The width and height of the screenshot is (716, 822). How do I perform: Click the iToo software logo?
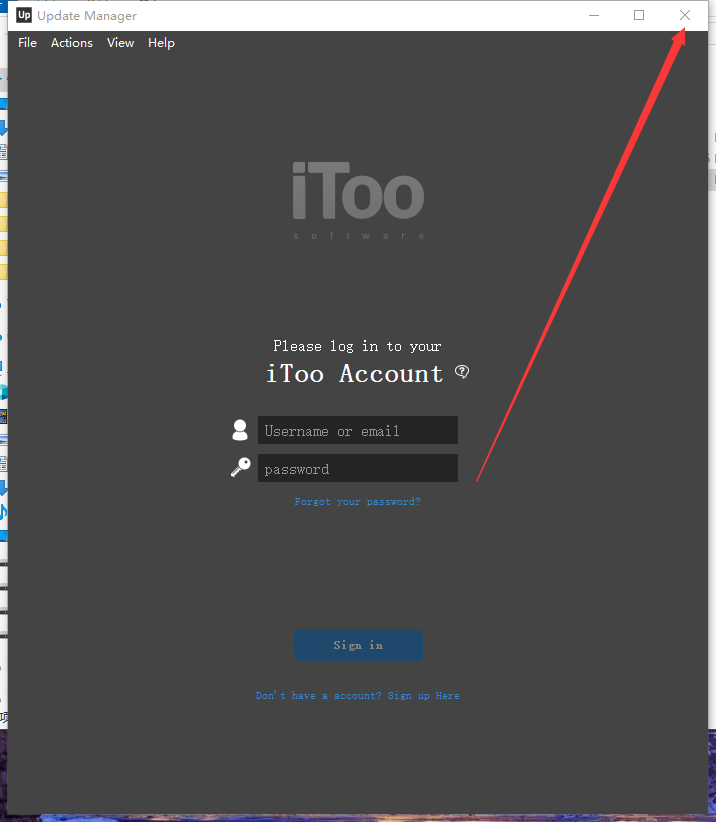click(359, 200)
